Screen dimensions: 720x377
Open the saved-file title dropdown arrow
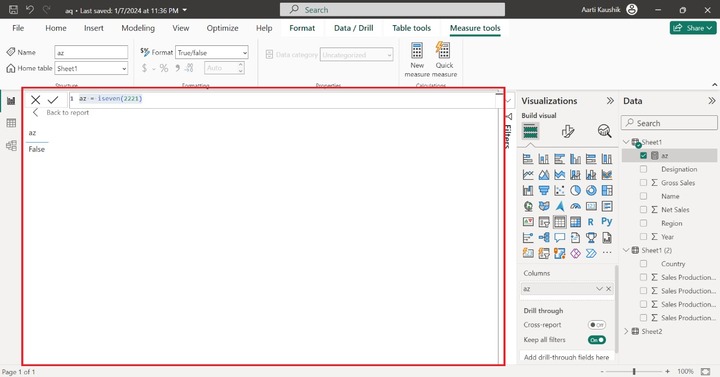185,10
